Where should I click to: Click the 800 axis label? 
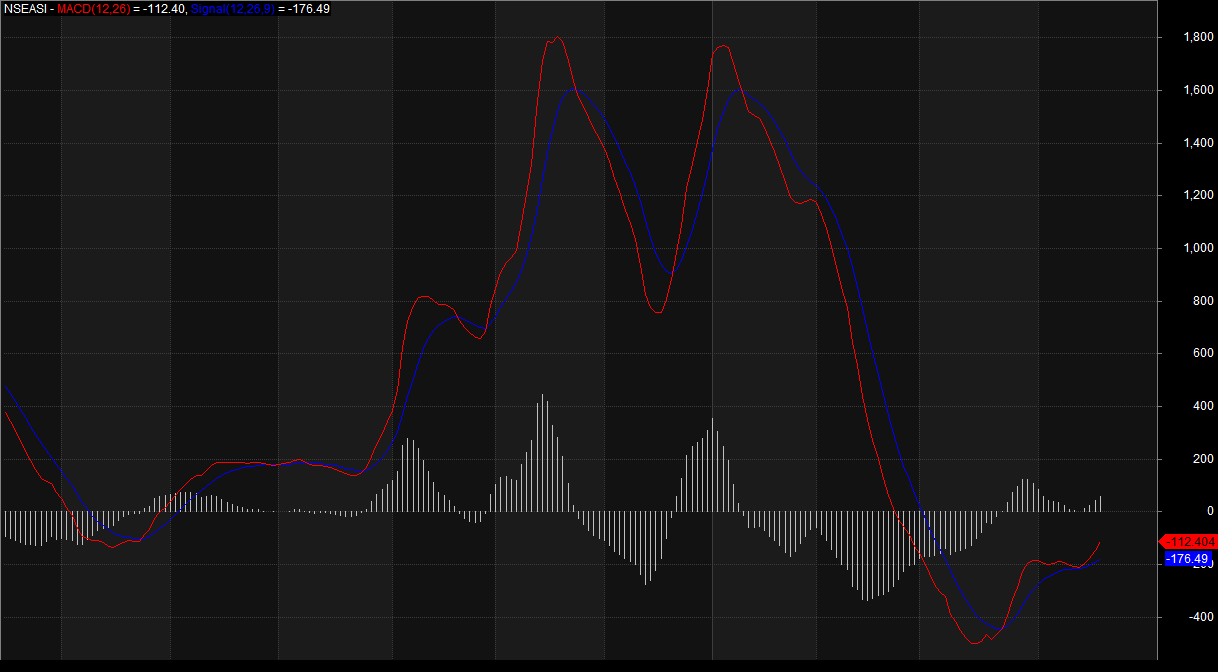coord(1194,301)
